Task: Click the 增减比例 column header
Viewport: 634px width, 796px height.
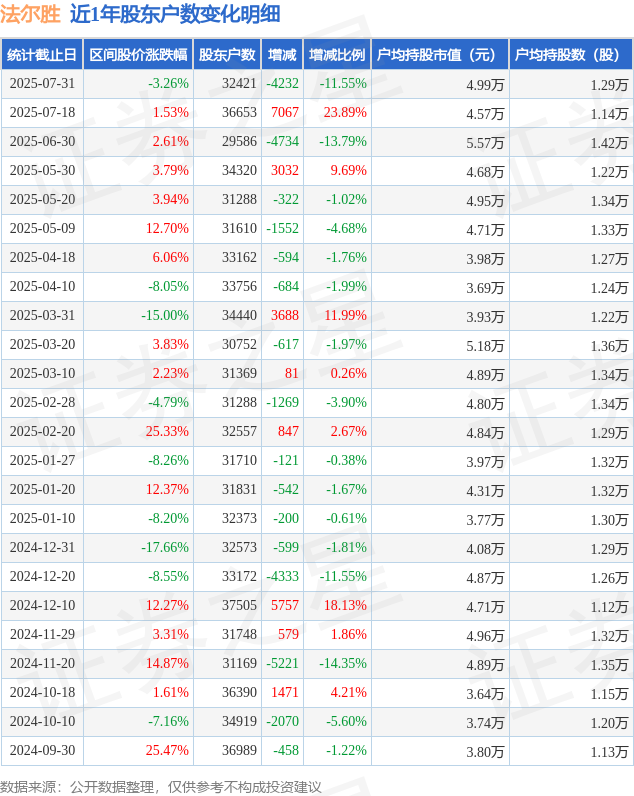Action: tap(337, 55)
